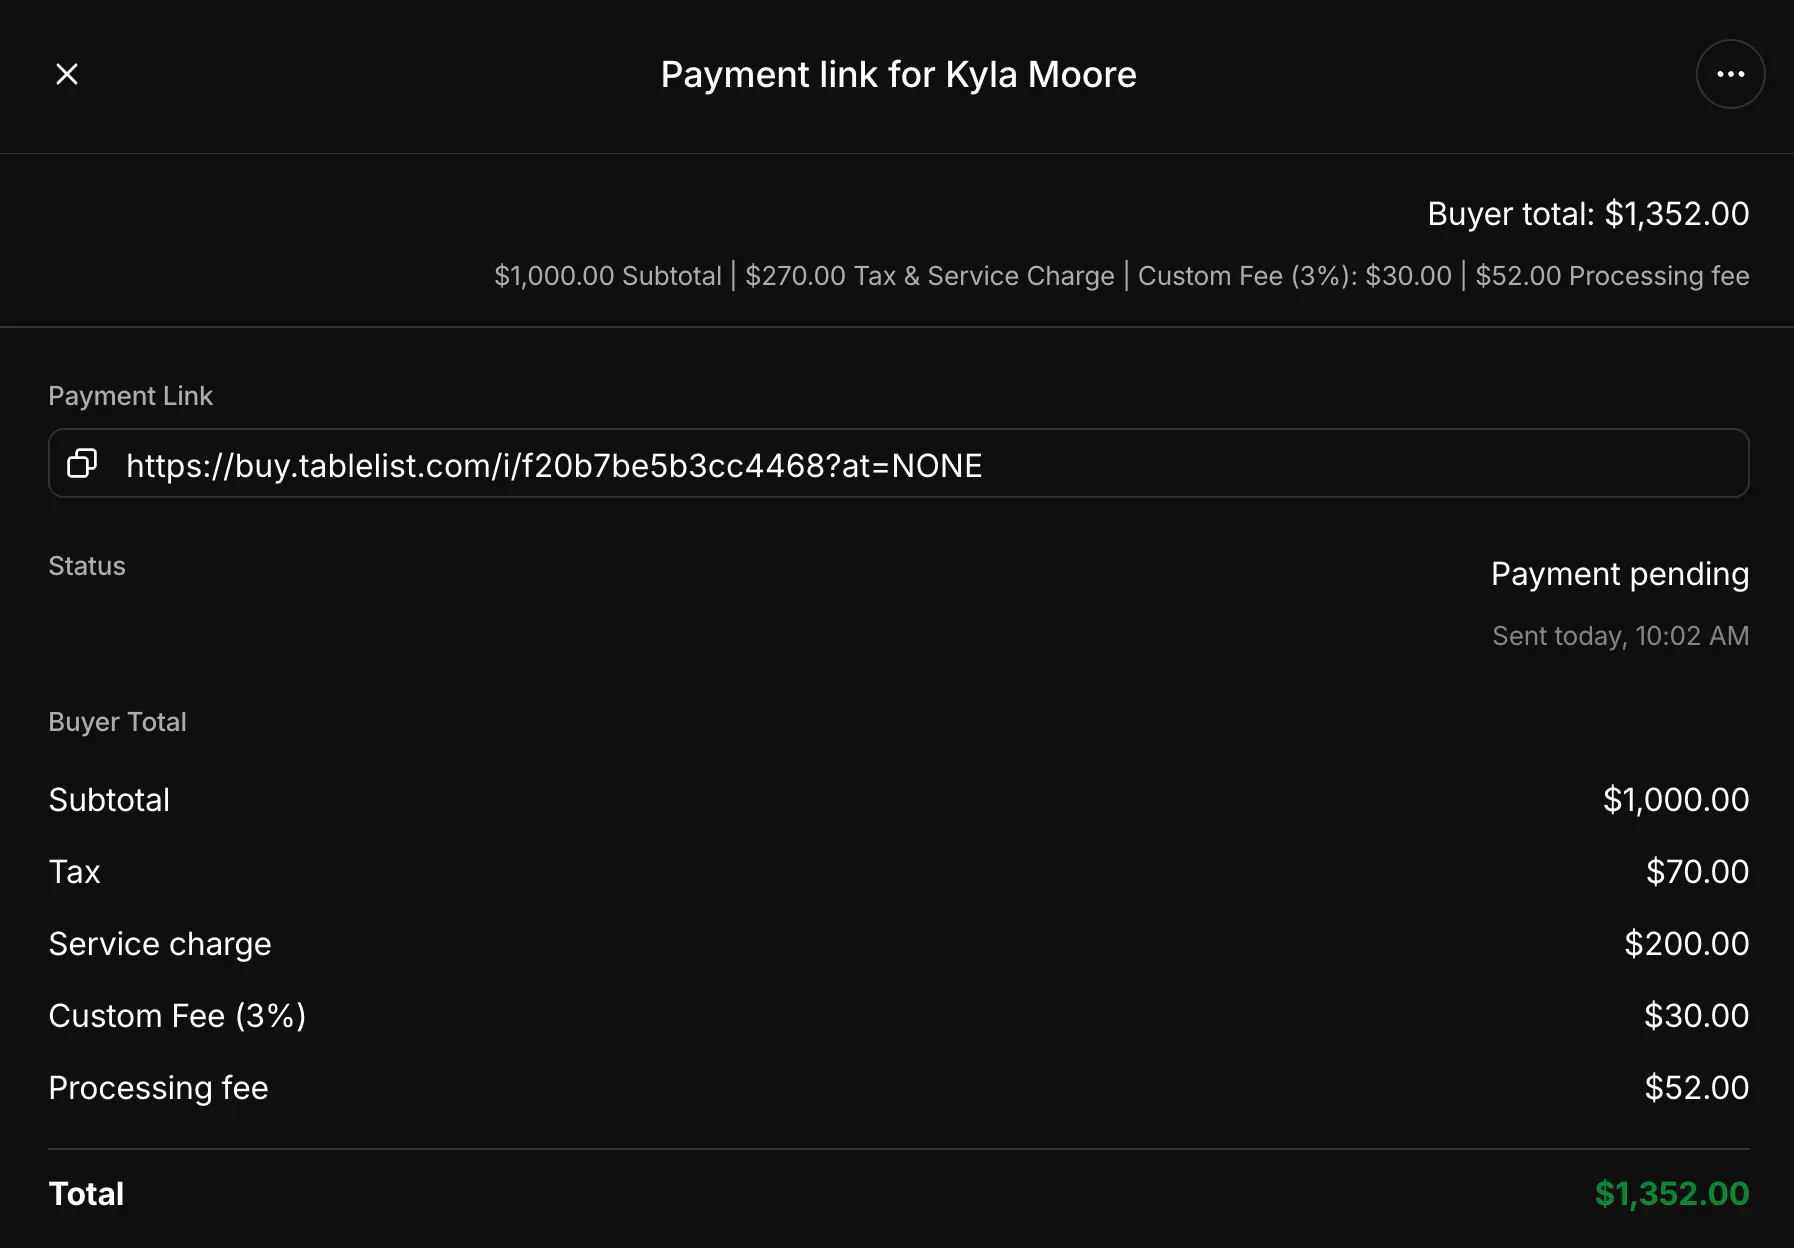
Task: Click the $1,000.00 subtotal amount
Action: point(1676,800)
